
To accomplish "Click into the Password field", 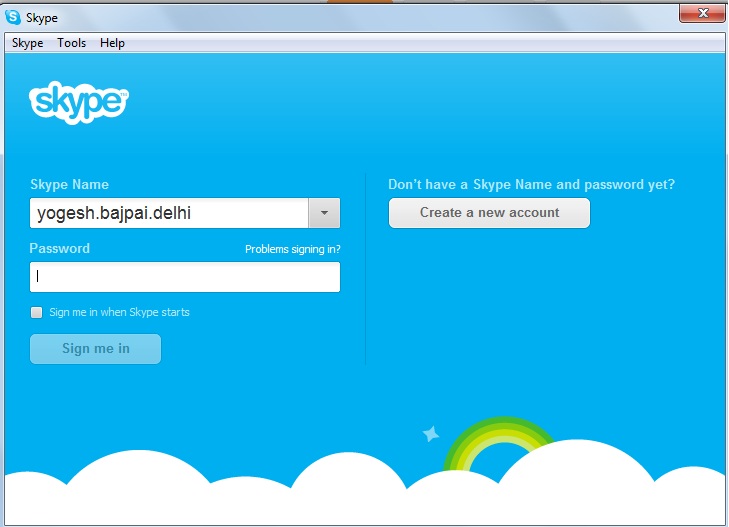I will 185,277.
